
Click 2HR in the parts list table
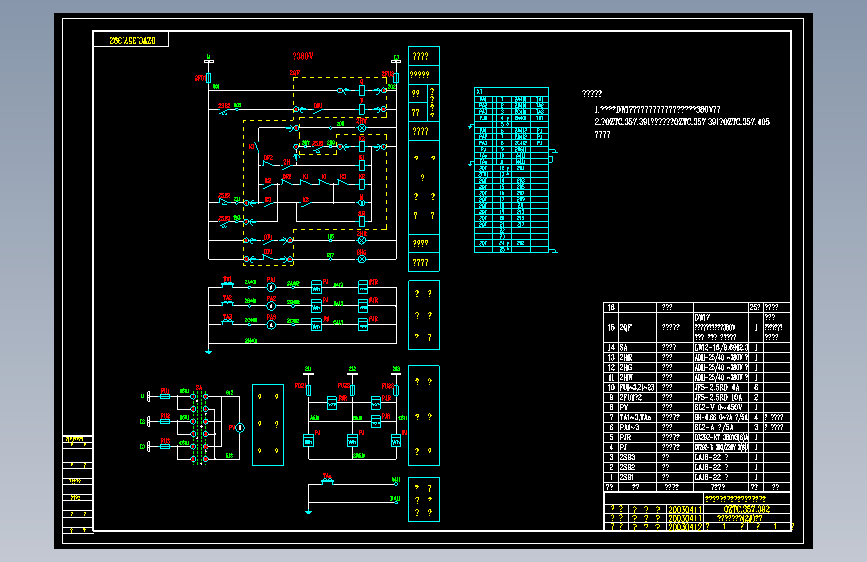point(626,358)
